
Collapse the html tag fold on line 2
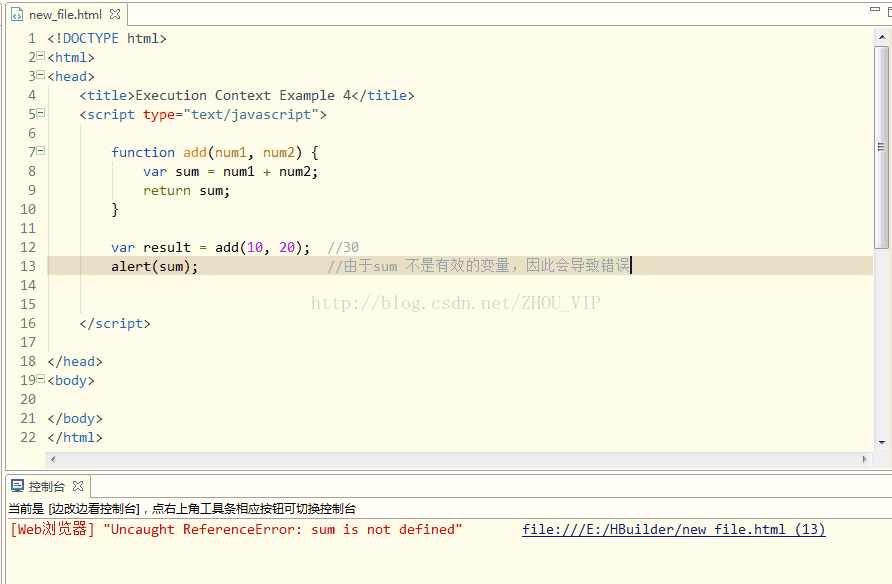[x=40, y=56]
